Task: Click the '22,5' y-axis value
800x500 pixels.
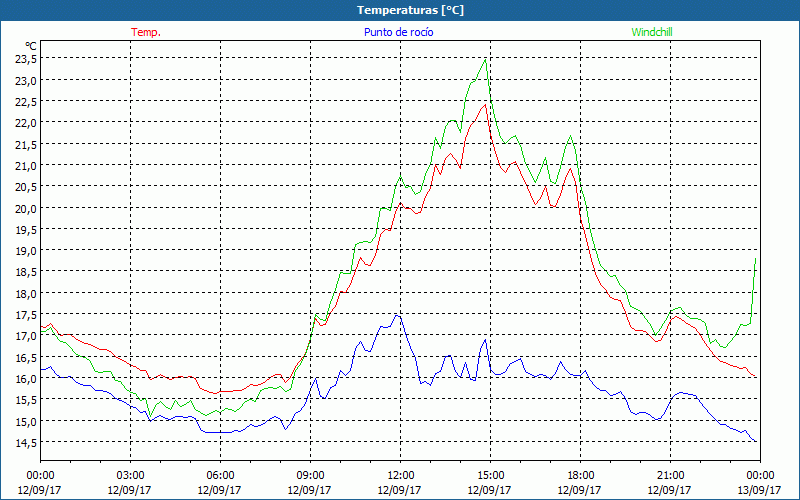Action: [26, 102]
